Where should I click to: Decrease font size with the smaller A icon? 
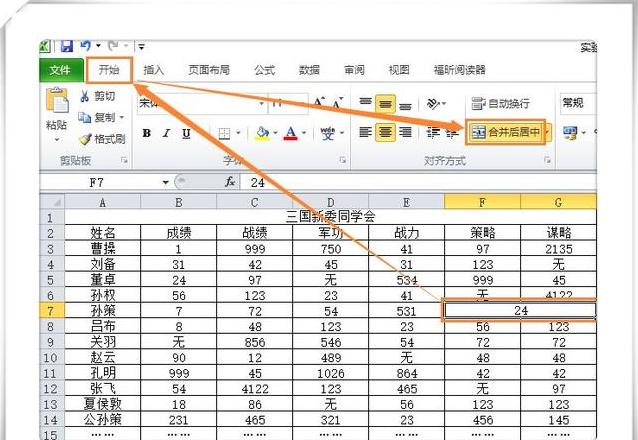tap(338, 103)
